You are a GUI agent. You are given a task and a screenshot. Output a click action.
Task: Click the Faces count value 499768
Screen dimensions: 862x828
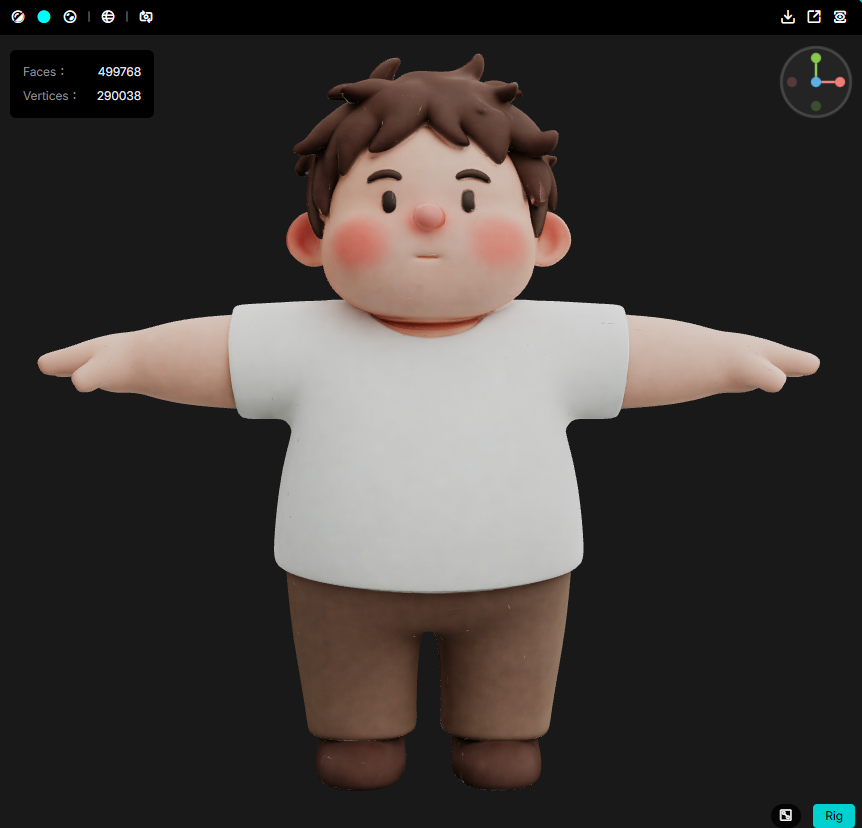point(119,72)
